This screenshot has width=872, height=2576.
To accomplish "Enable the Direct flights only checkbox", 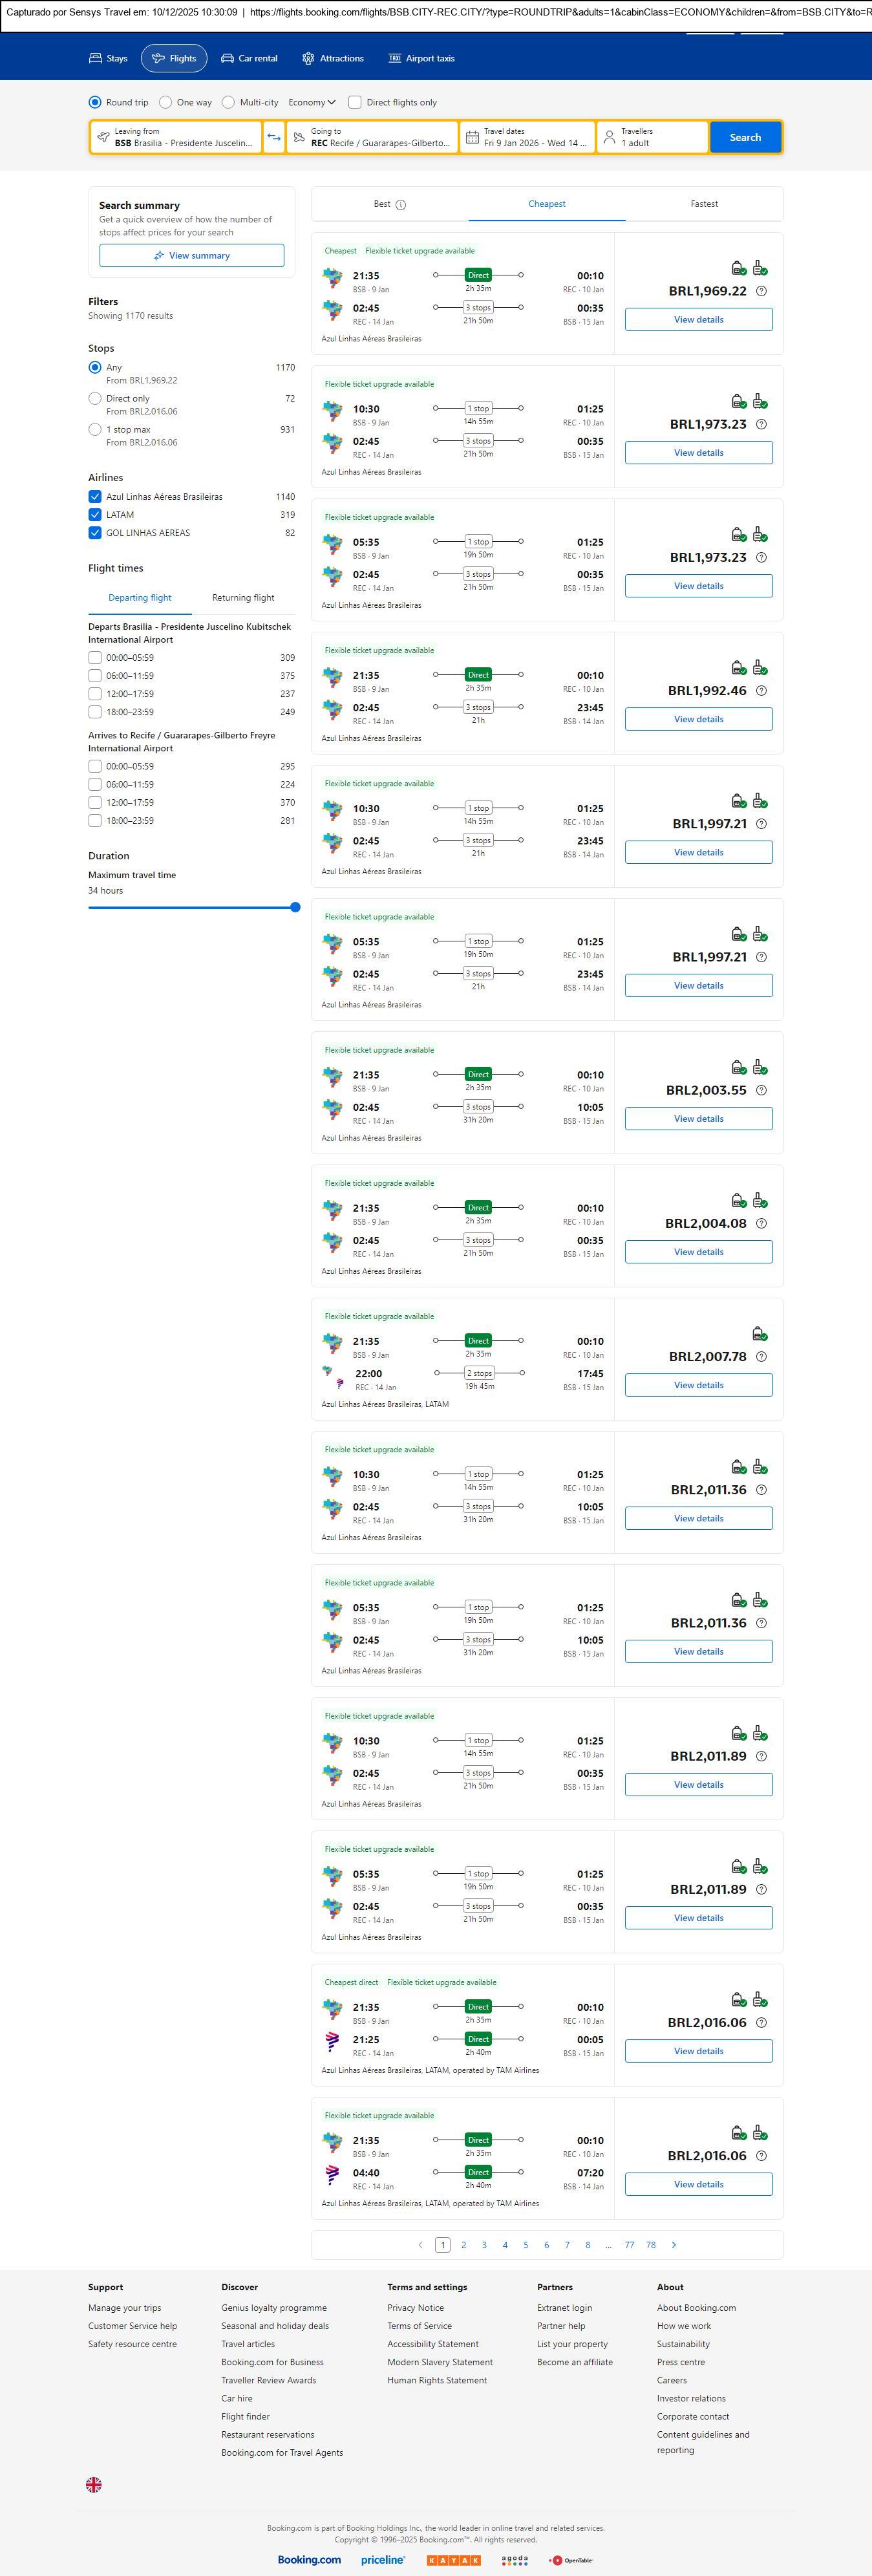I will pyautogui.click(x=355, y=102).
